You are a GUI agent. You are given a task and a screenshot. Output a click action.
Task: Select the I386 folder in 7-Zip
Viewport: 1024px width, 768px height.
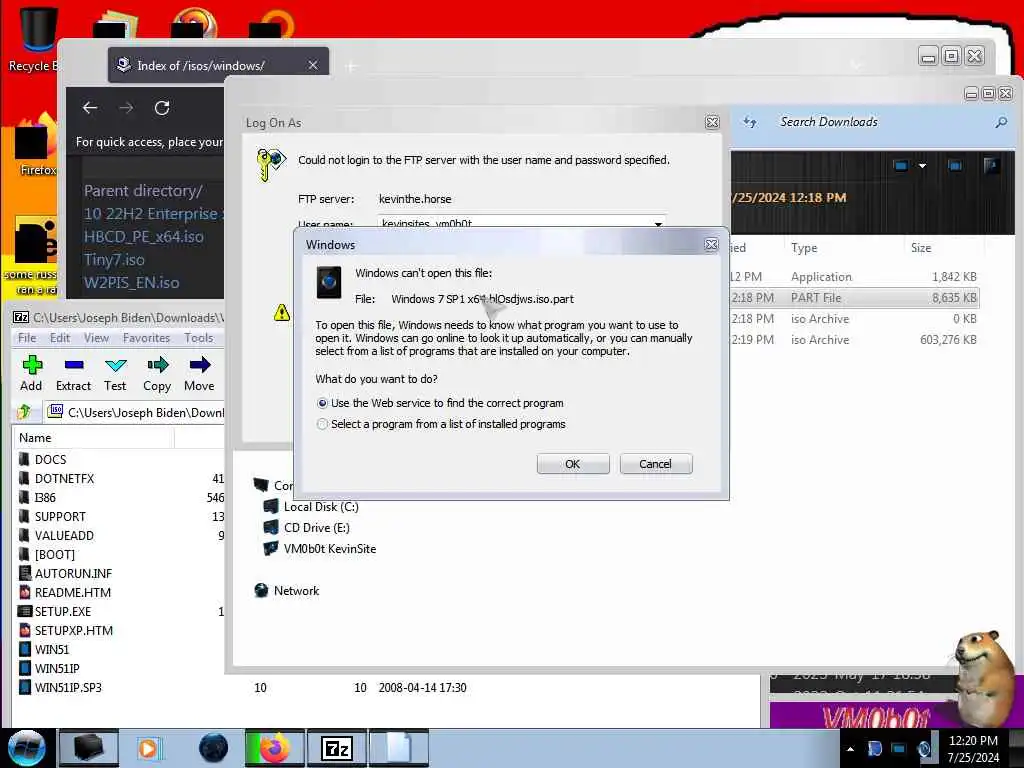point(45,498)
